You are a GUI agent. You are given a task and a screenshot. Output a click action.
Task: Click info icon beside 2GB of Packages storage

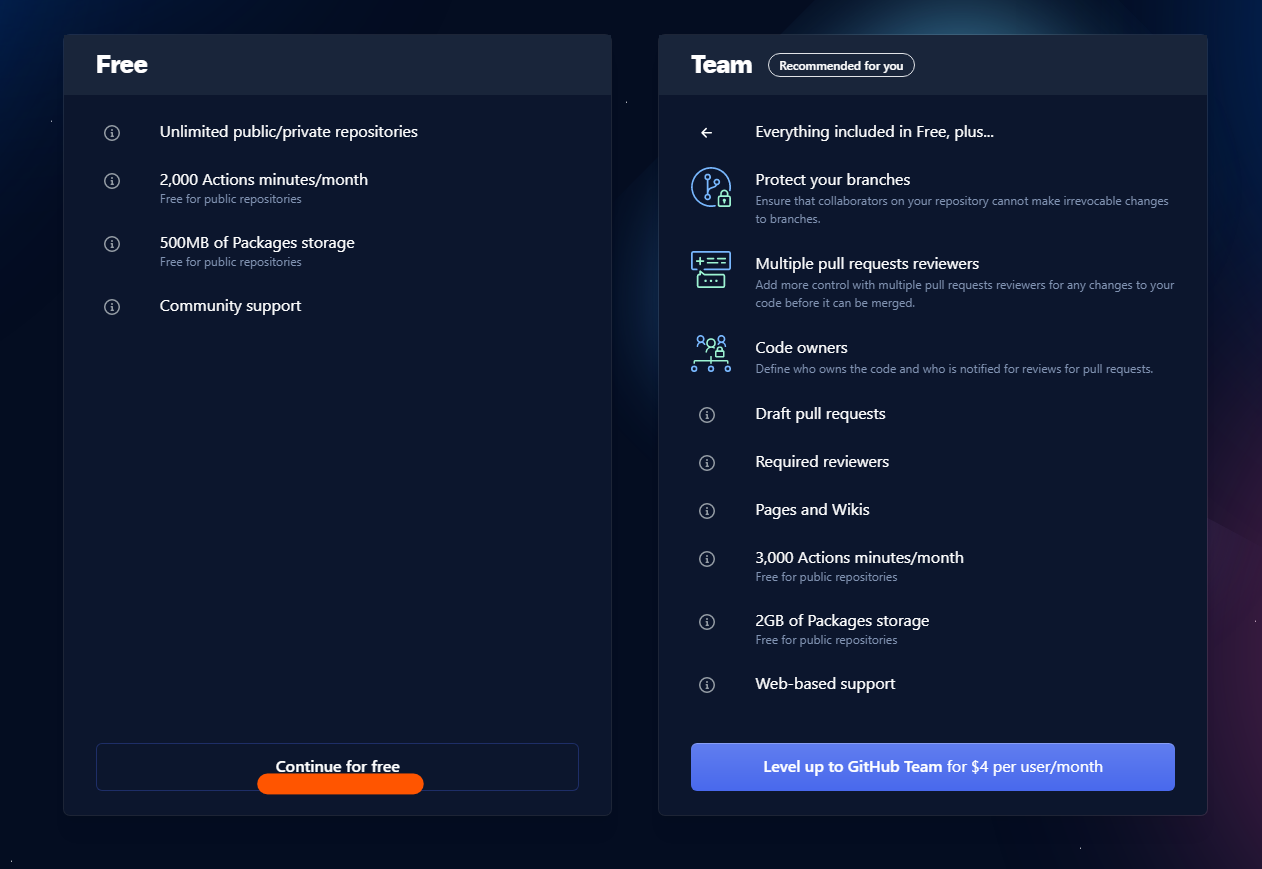tap(707, 622)
